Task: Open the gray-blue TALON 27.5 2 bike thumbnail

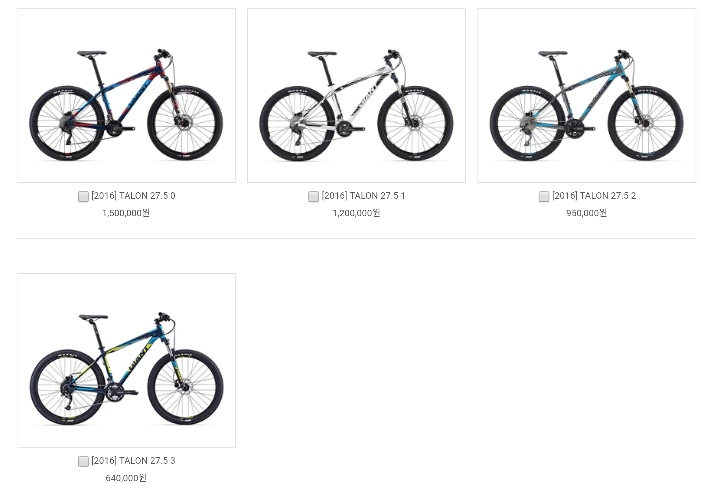Action: point(586,96)
